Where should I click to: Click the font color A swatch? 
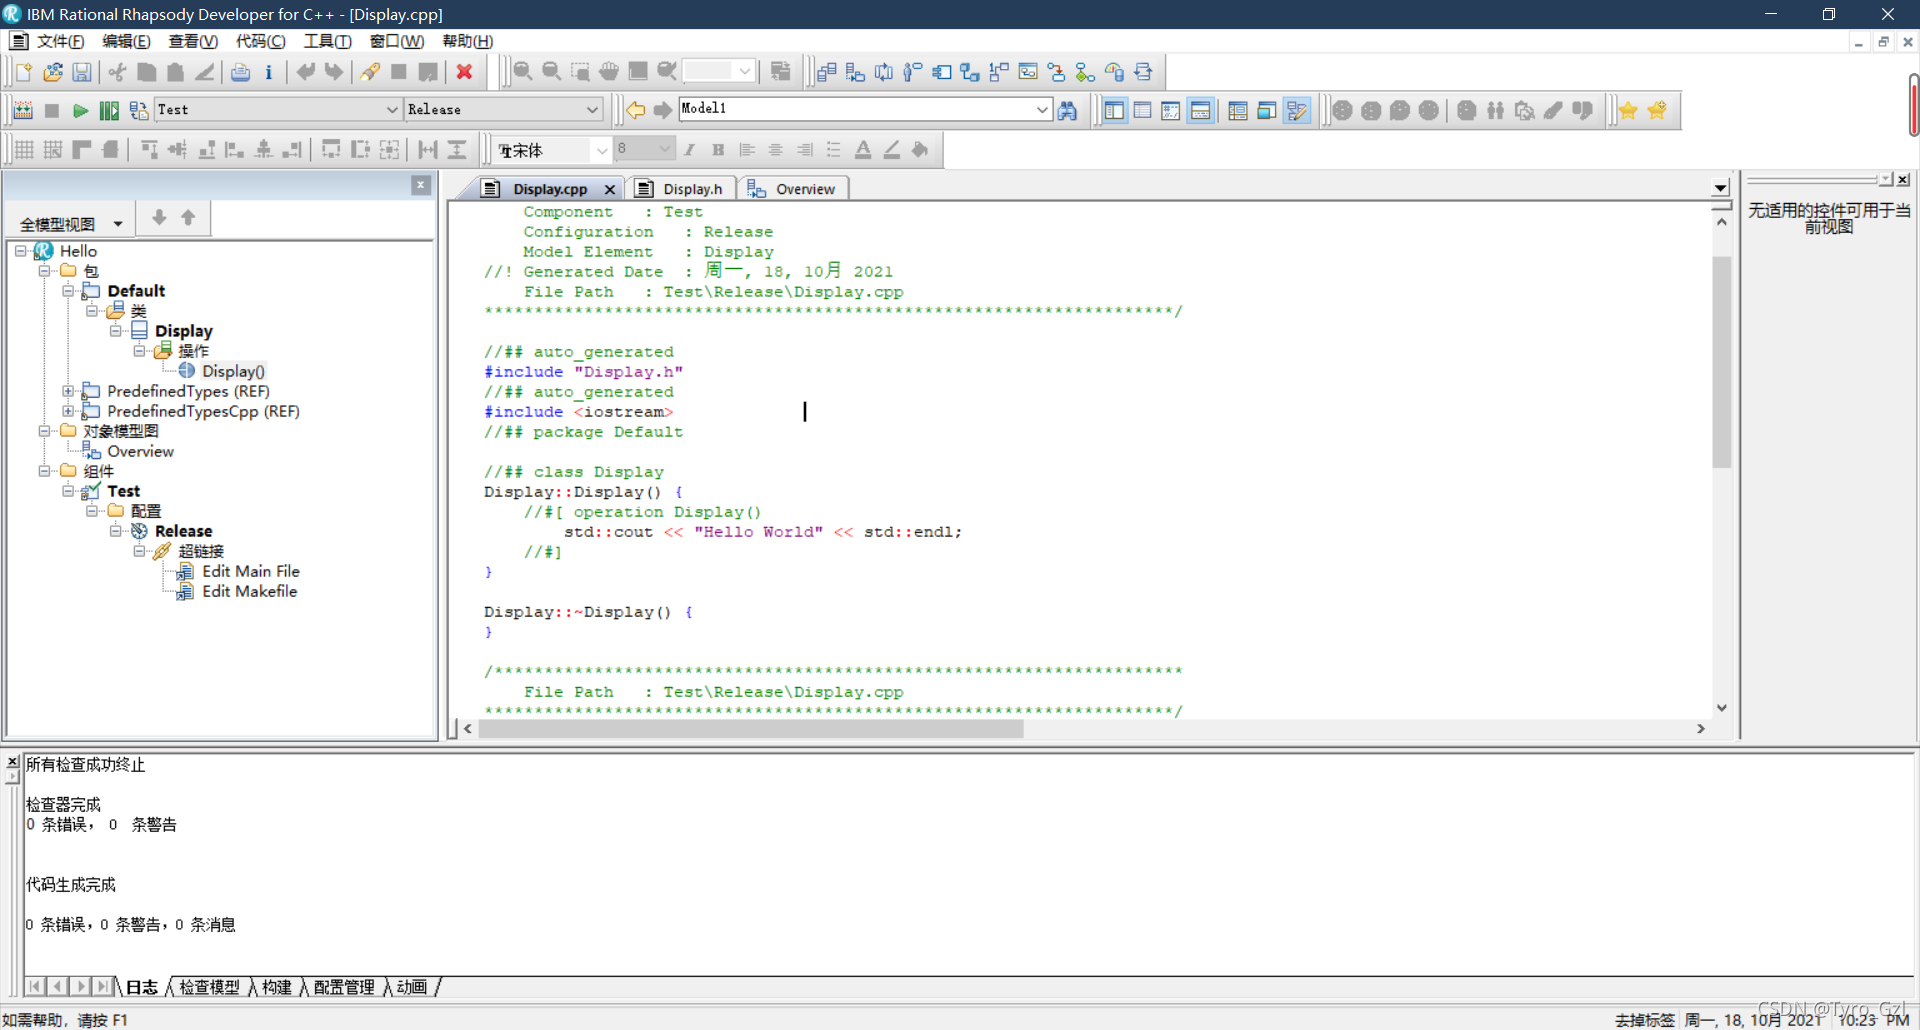863,149
